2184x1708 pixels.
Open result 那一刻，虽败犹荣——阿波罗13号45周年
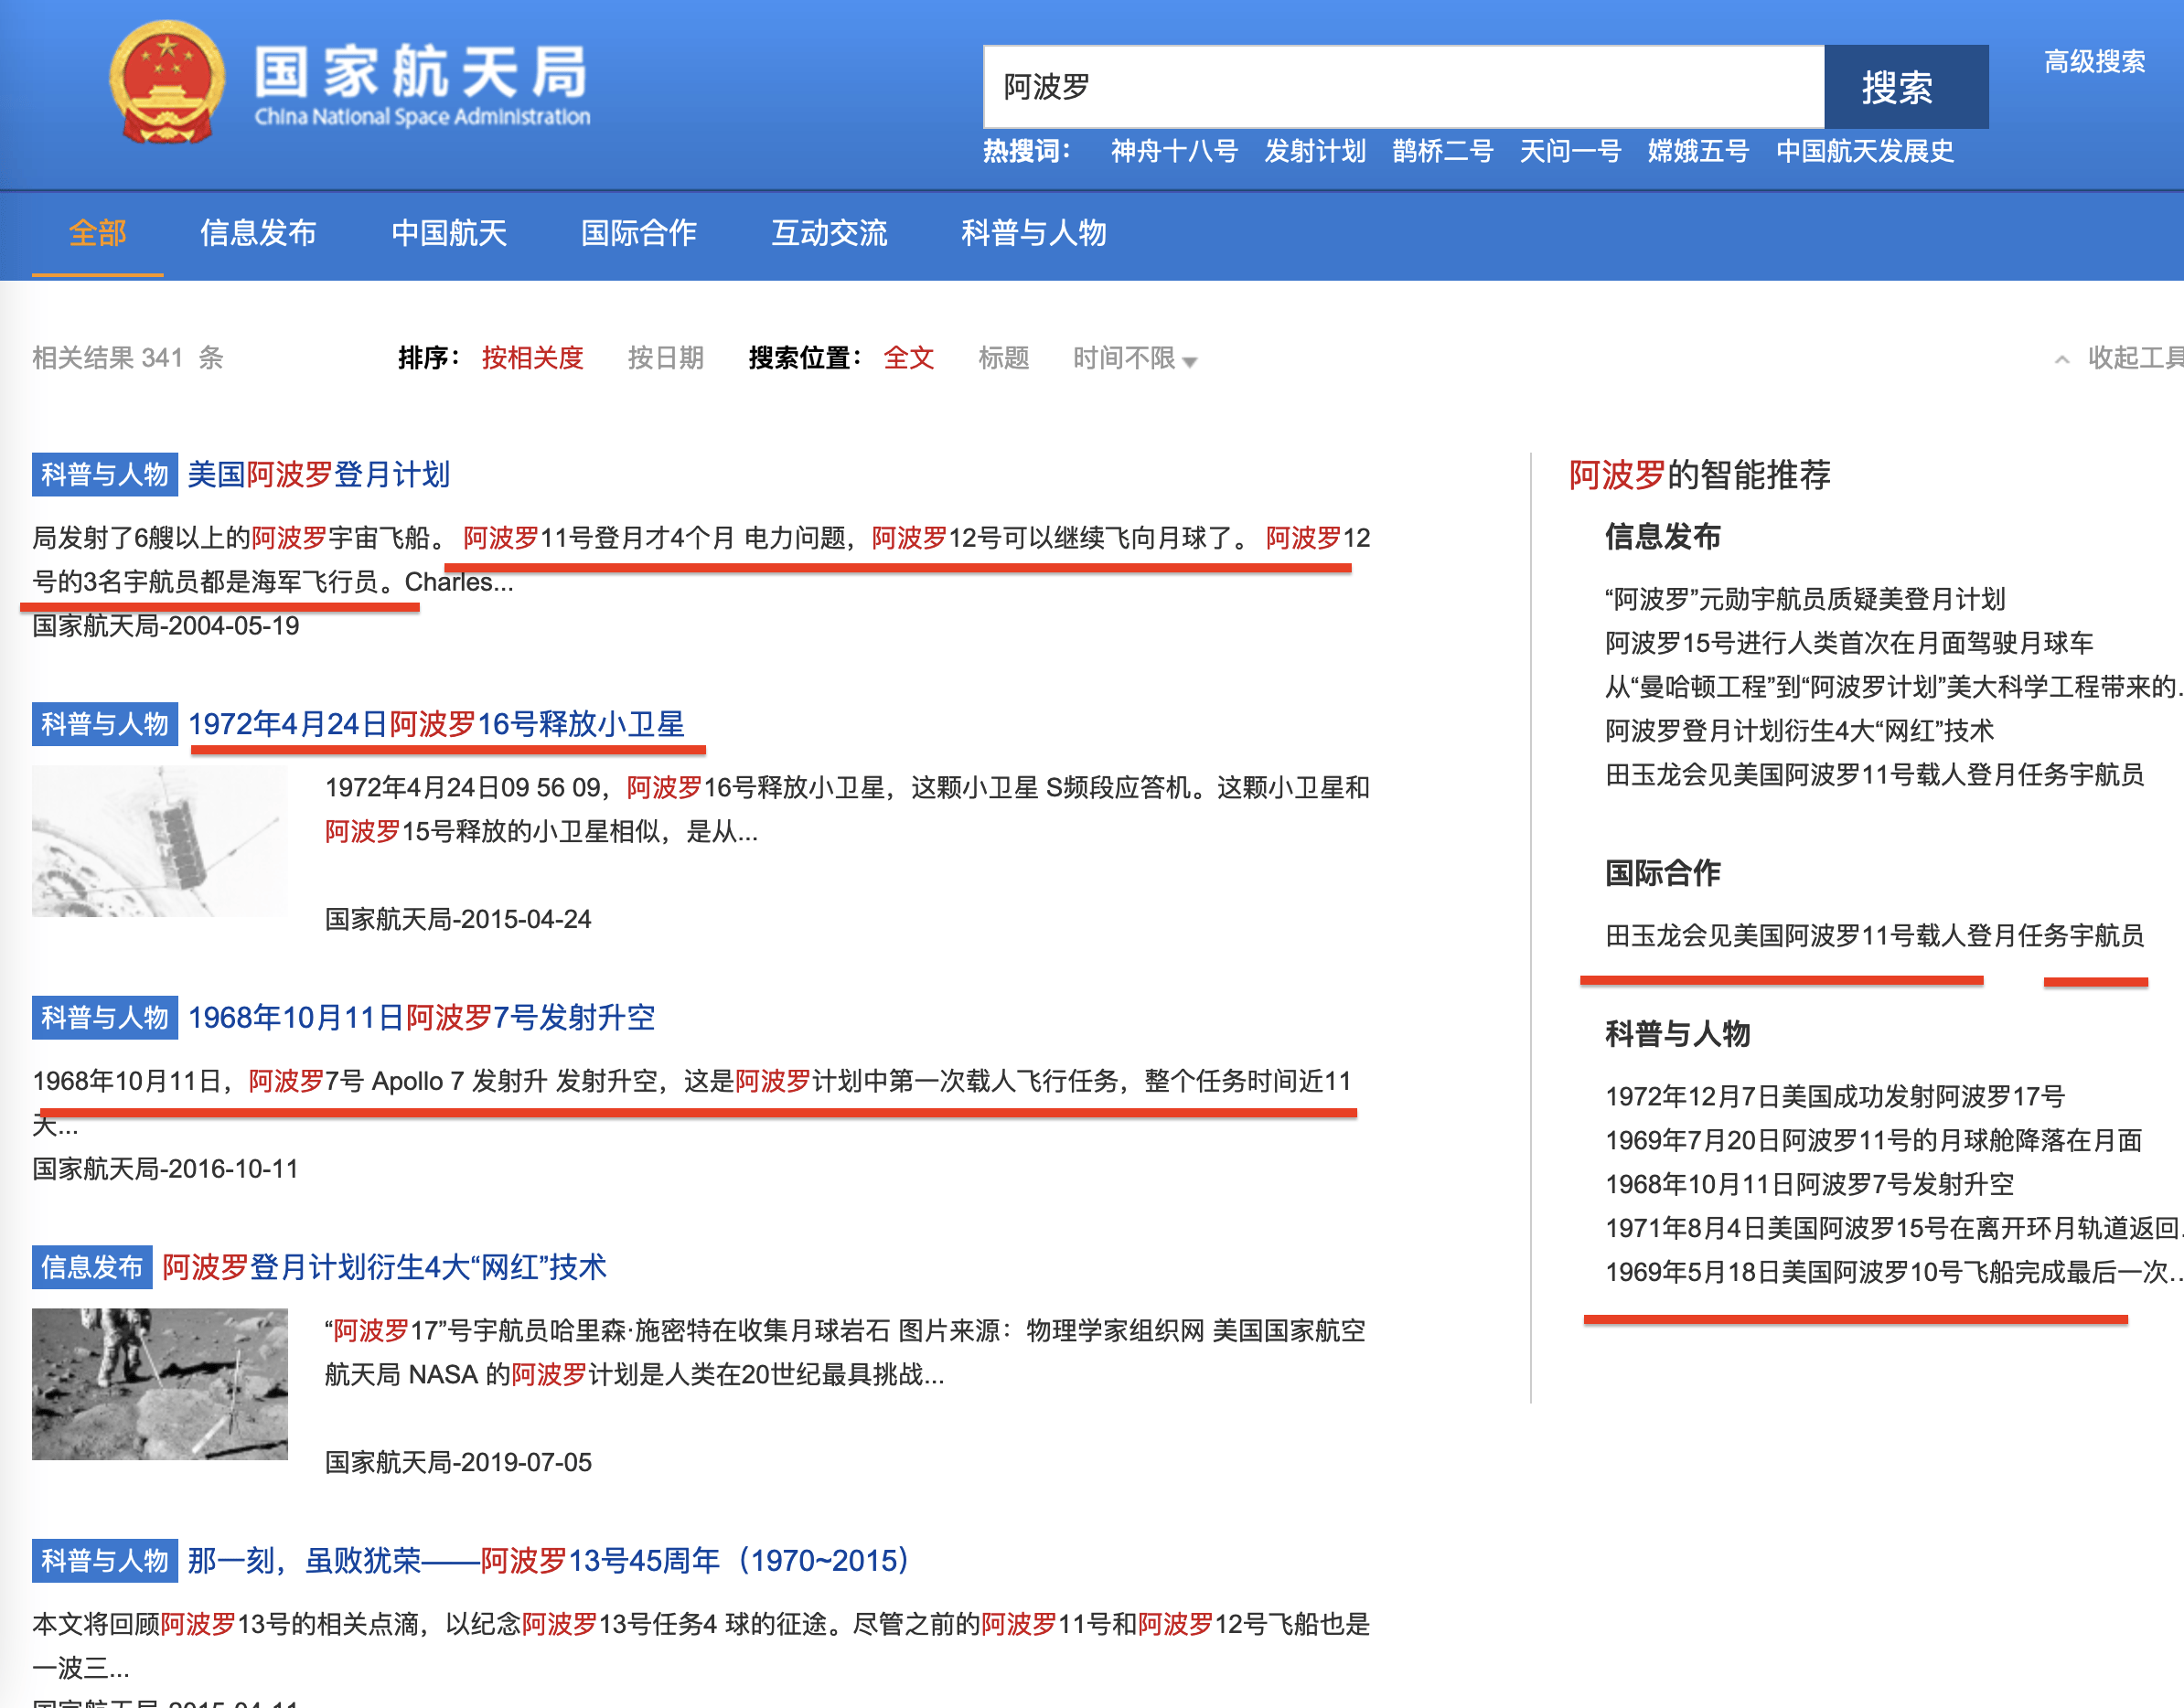(548, 1561)
